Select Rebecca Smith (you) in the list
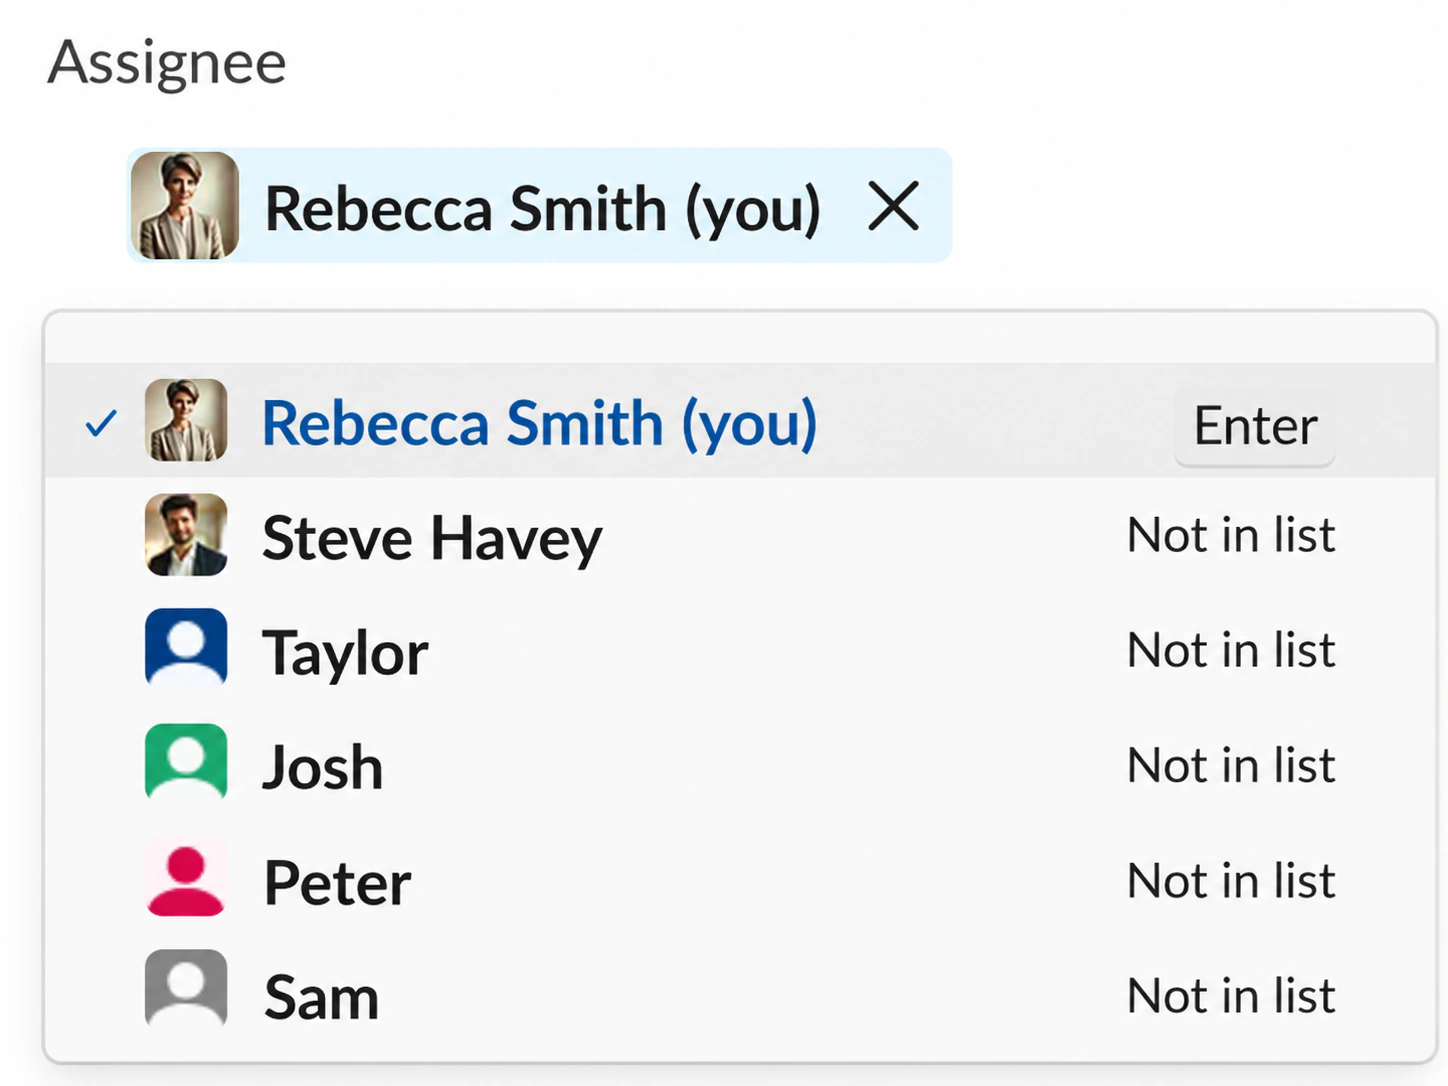This screenshot has height=1086, width=1448. (x=740, y=420)
